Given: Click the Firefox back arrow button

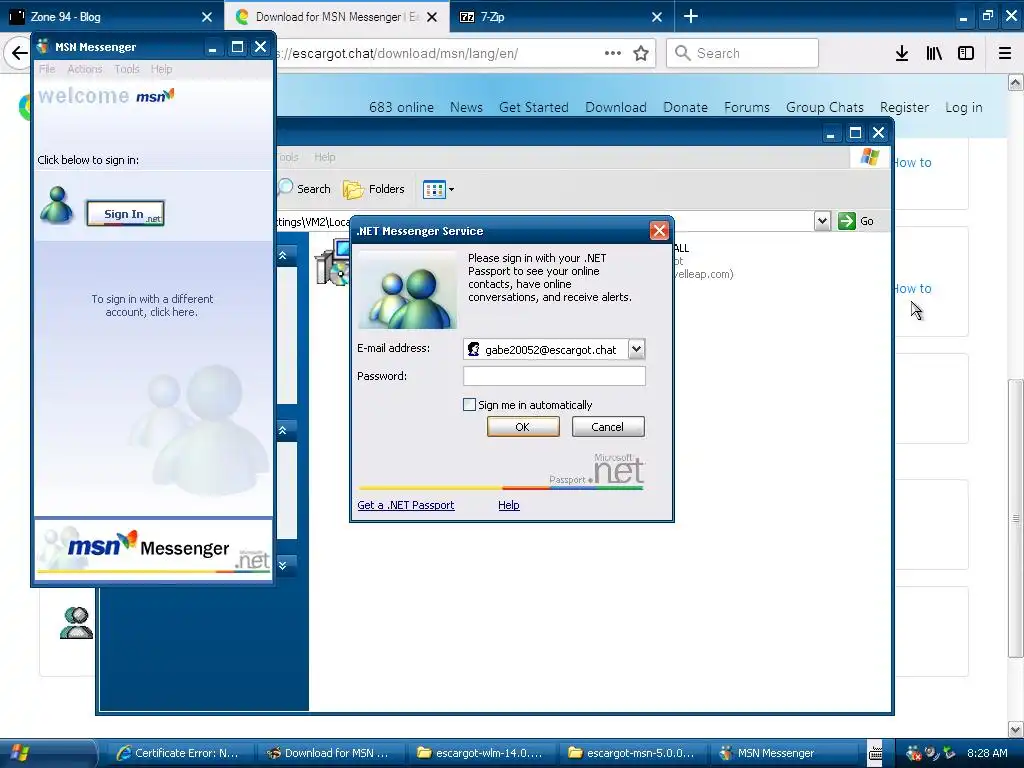Looking at the screenshot, I should [18, 54].
